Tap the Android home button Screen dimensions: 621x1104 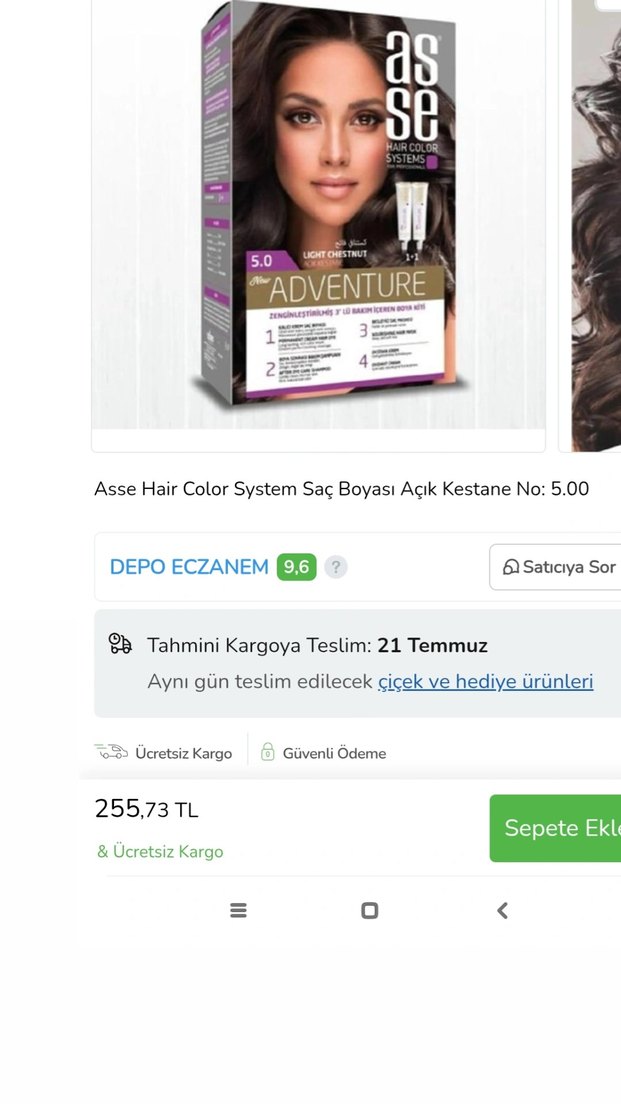pos(370,910)
